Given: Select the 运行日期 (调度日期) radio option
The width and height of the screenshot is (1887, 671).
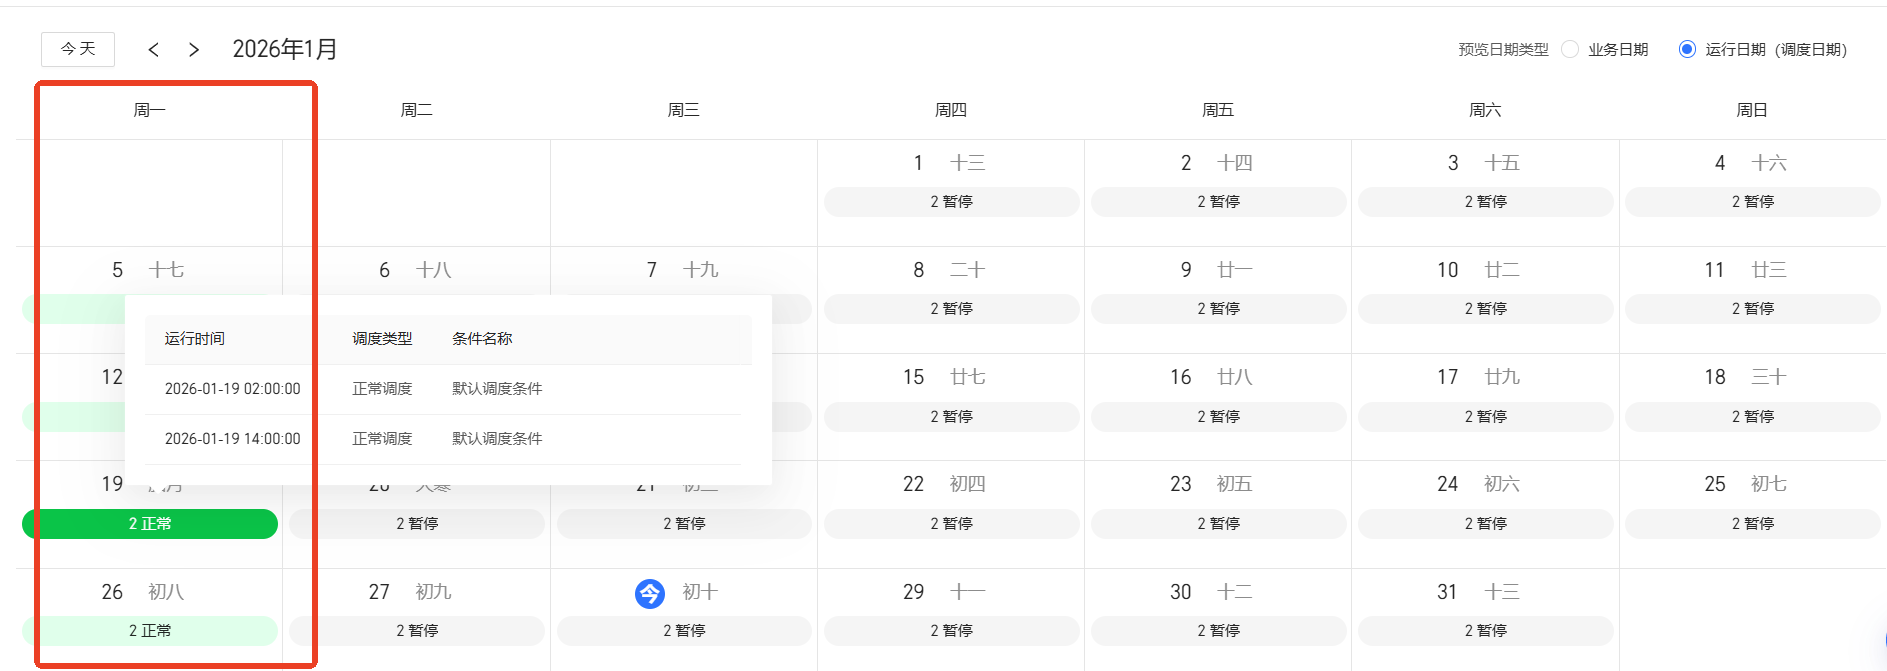Looking at the screenshot, I should coord(1687,49).
